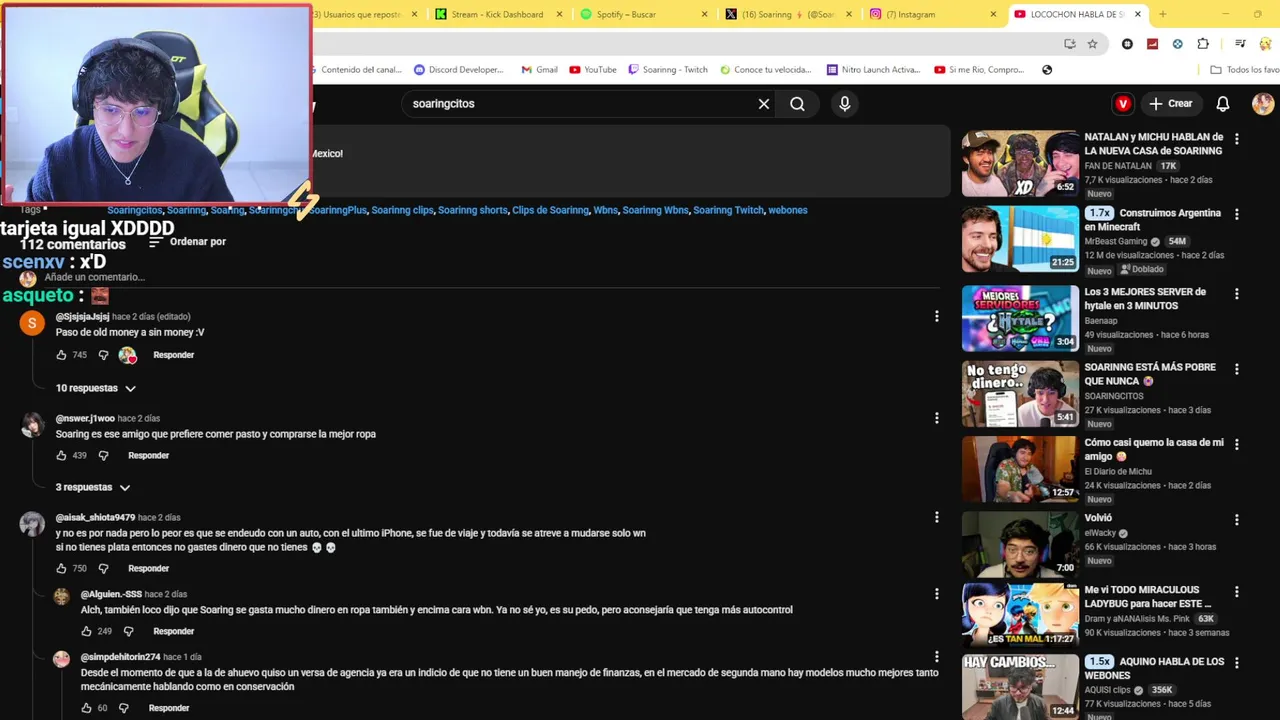This screenshot has height=720, width=1280.
Task: Like @Alguien.-SSS's reply with 249 likes
Action: pyautogui.click(x=86, y=632)
